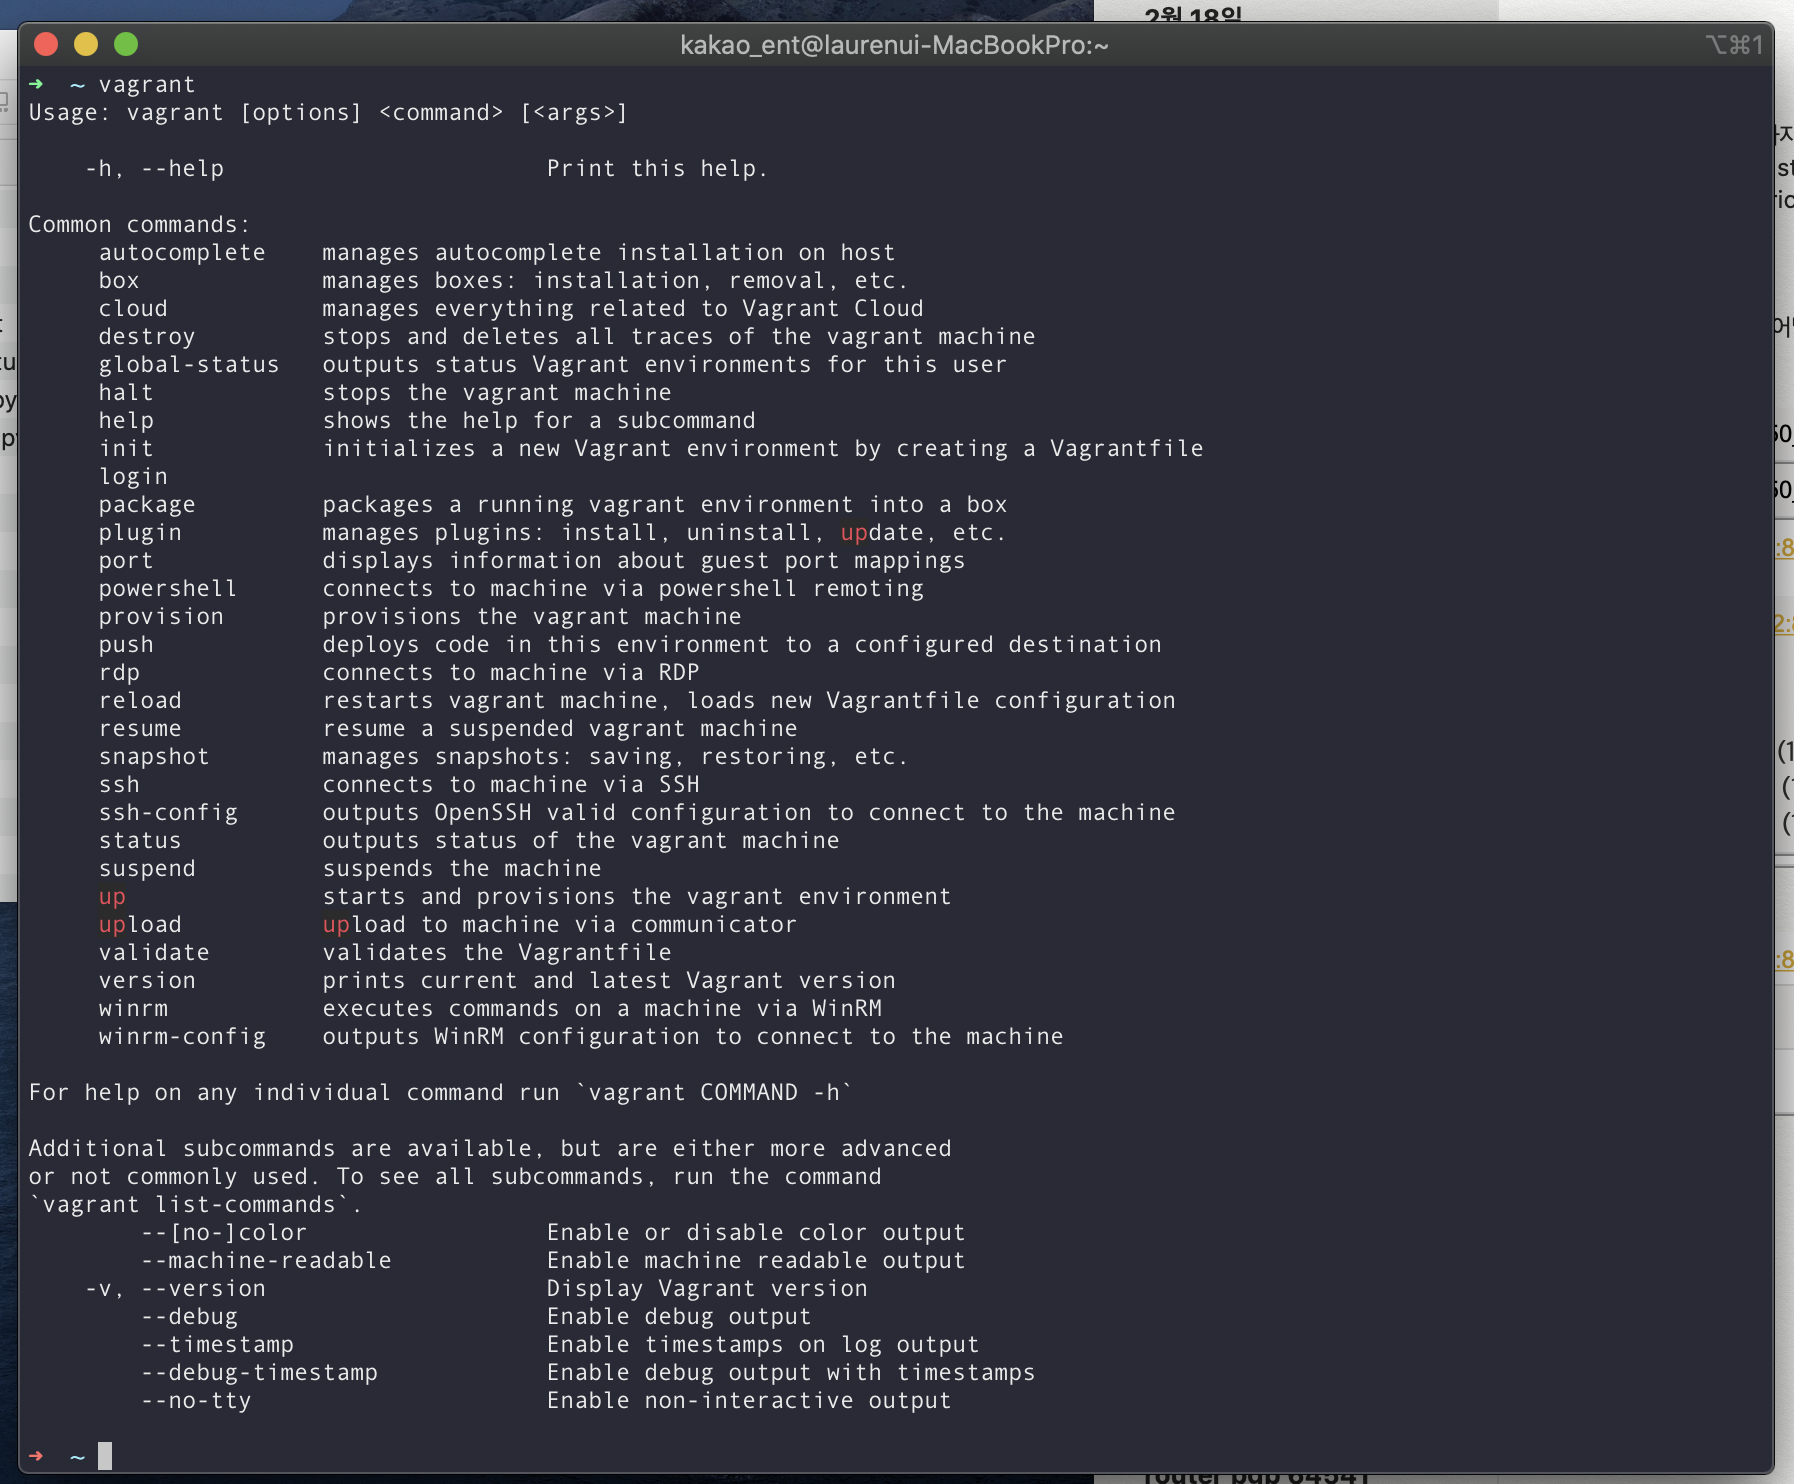Select the 'box' command name
The width and height of the screenshot is (1794, 1484).
point(119,281)
